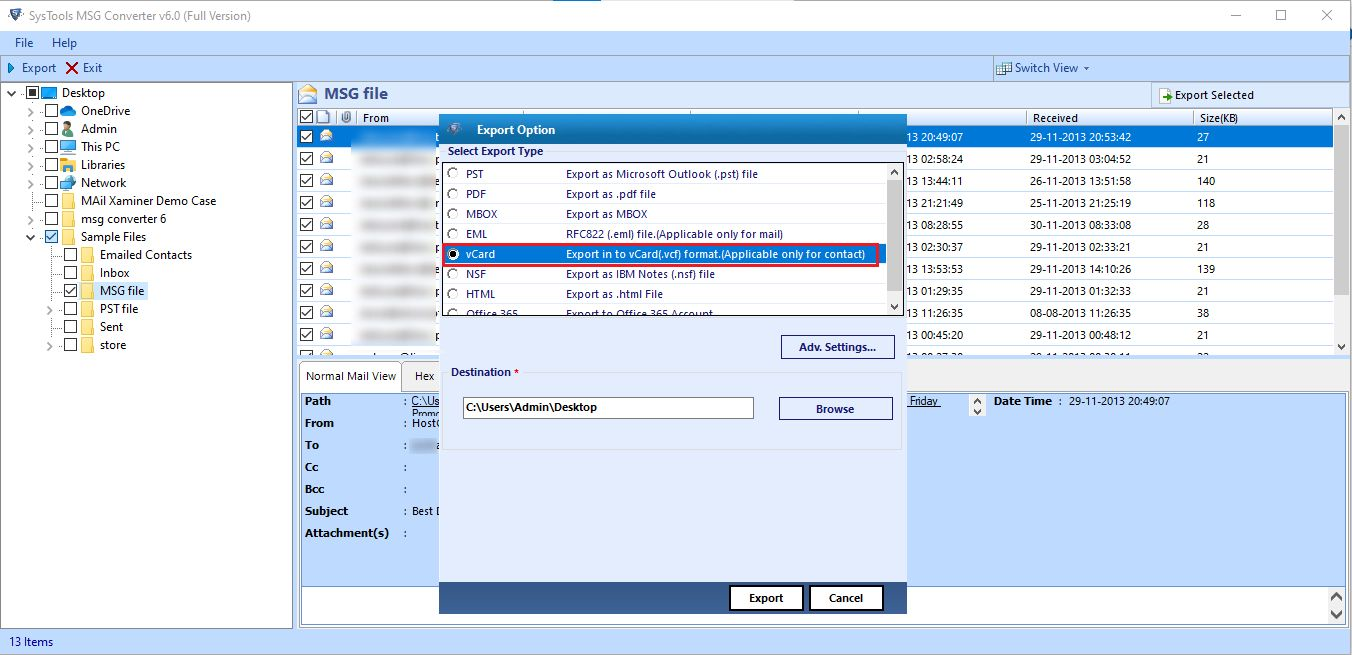Open the File menu
This screenshot has height=655, width=1352.
[x=24, y=43]
